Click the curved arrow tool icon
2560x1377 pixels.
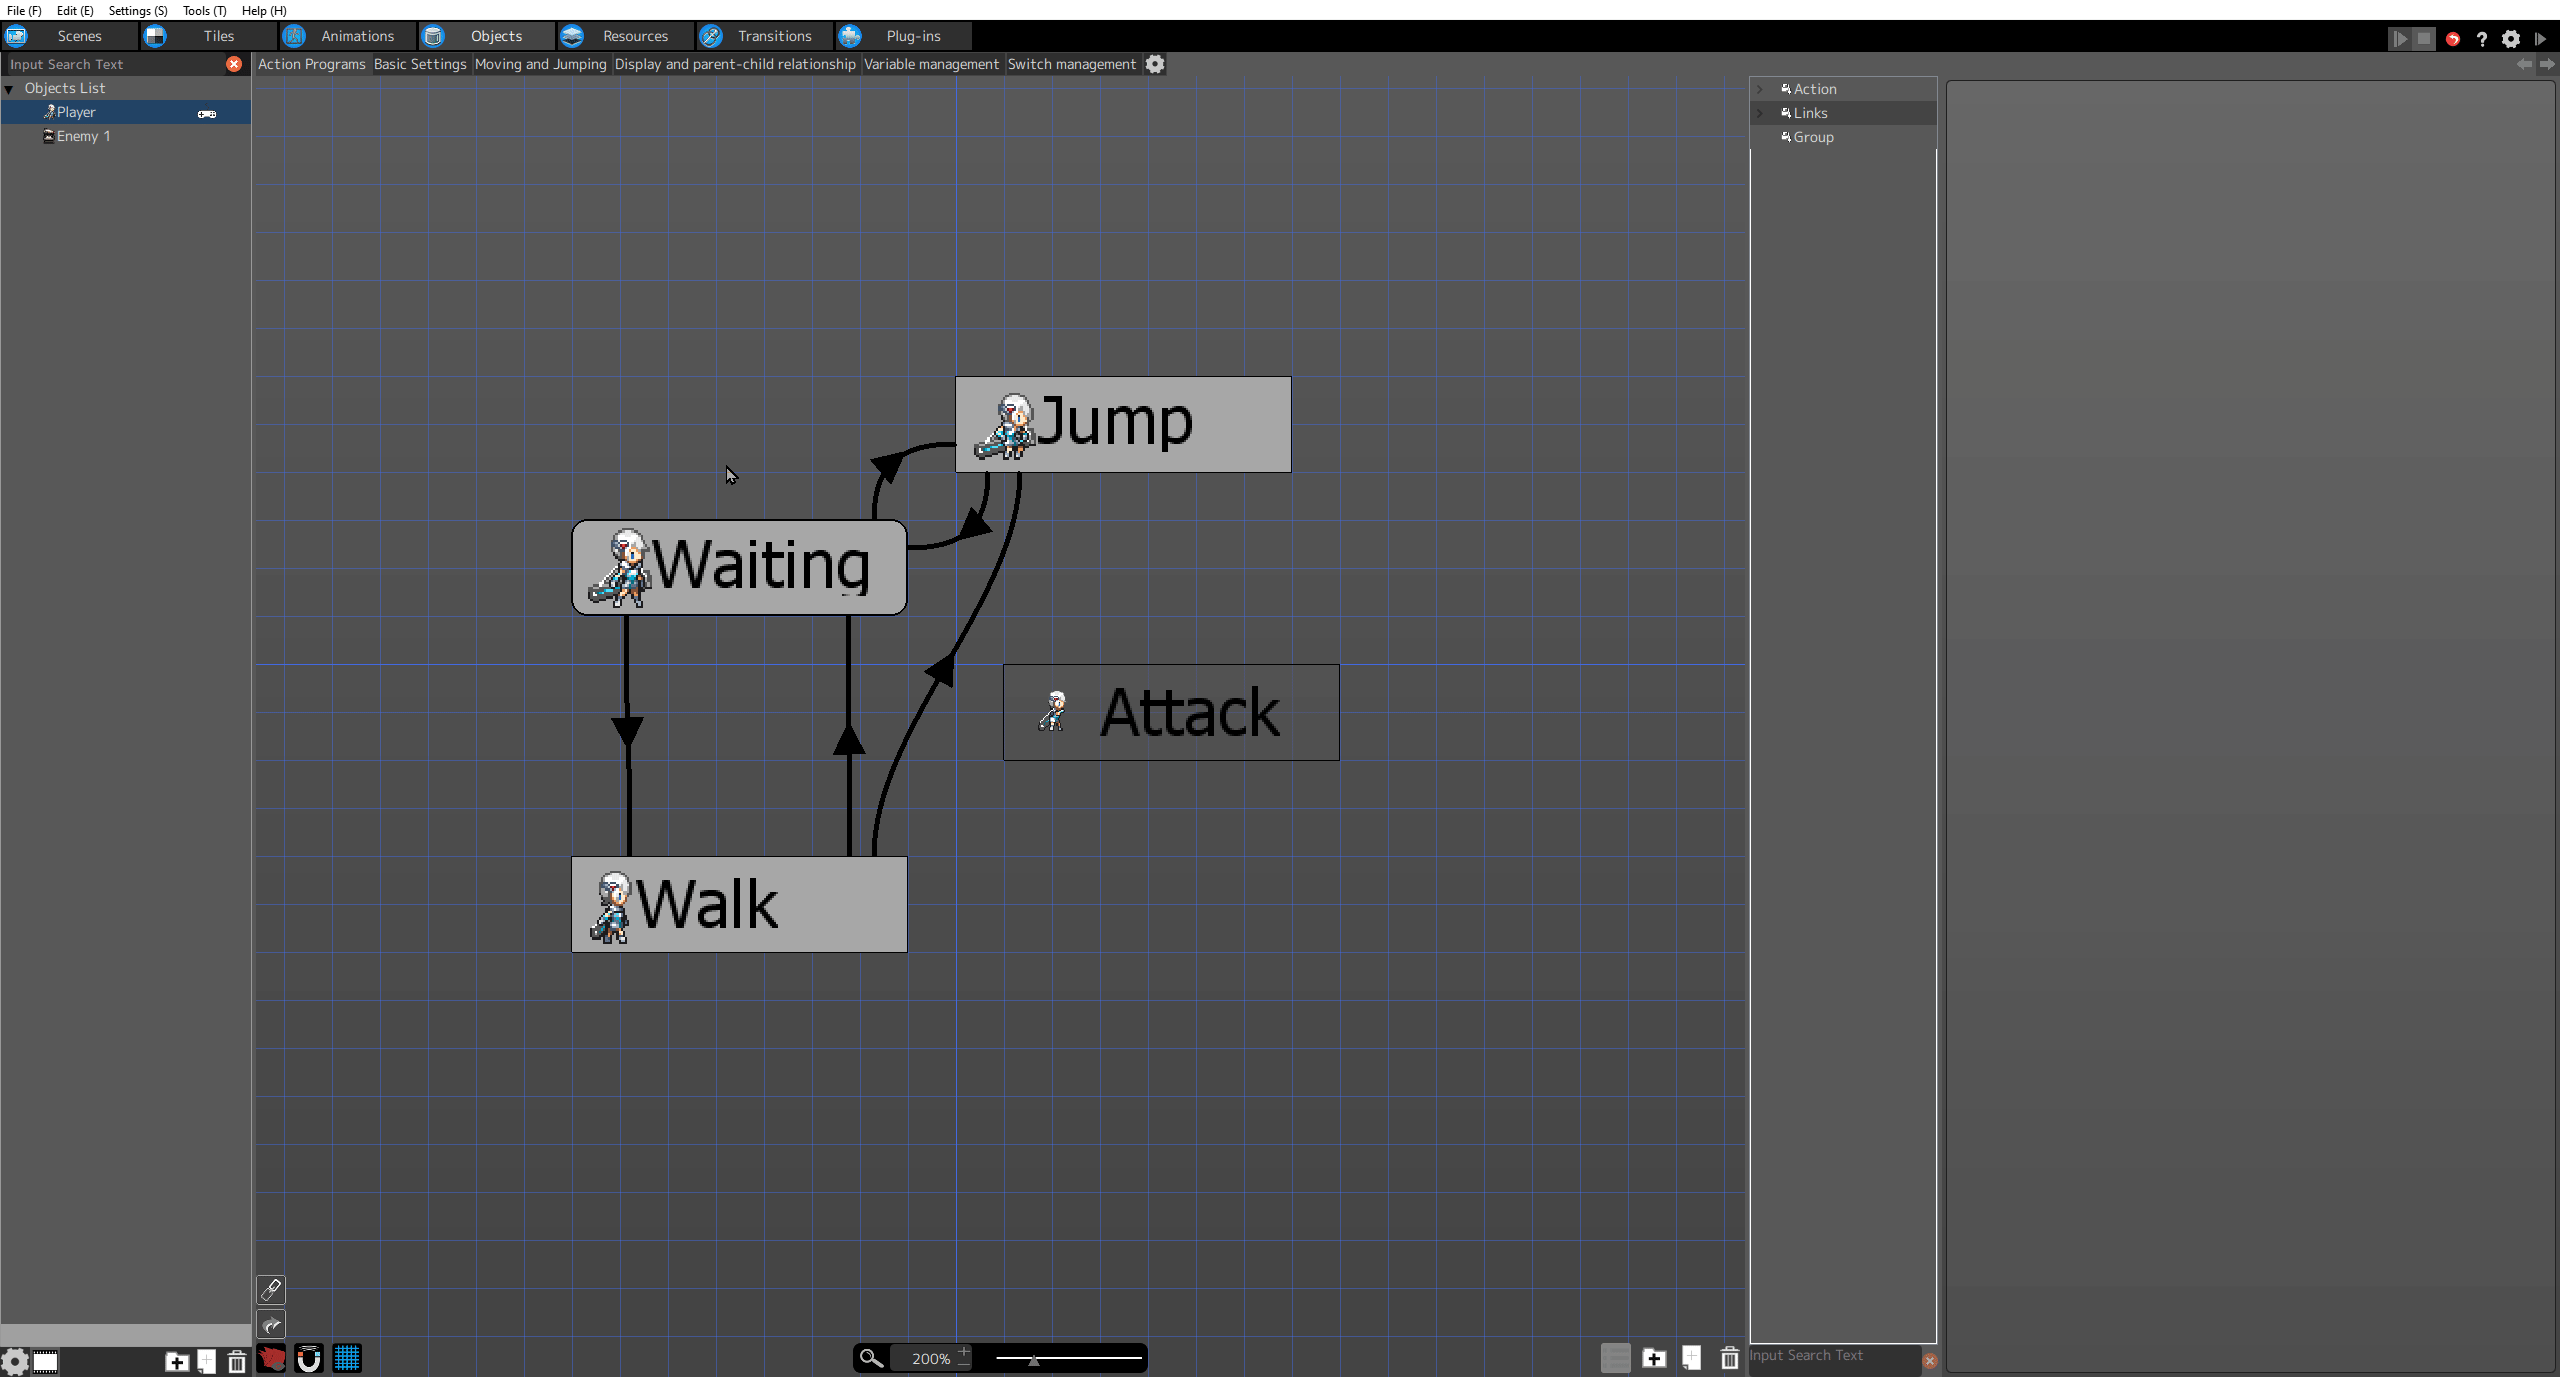point(271,1325)
